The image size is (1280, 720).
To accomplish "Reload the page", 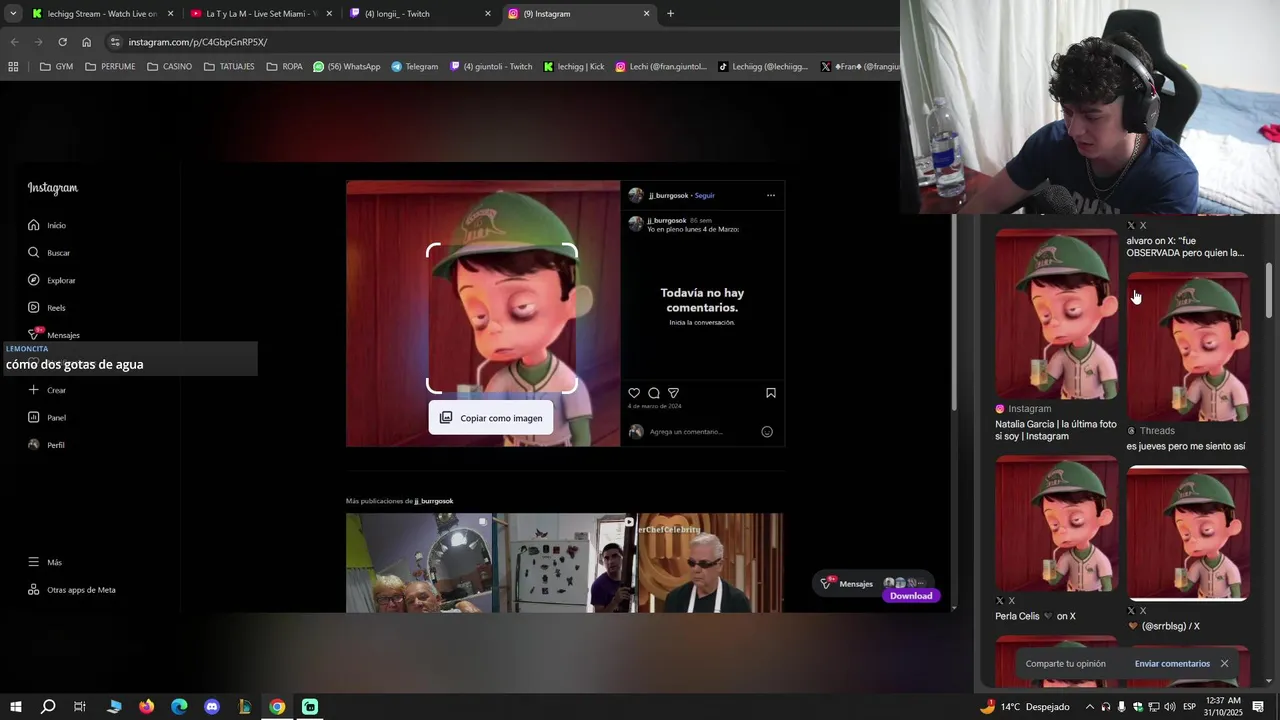I will click(62, 42).
